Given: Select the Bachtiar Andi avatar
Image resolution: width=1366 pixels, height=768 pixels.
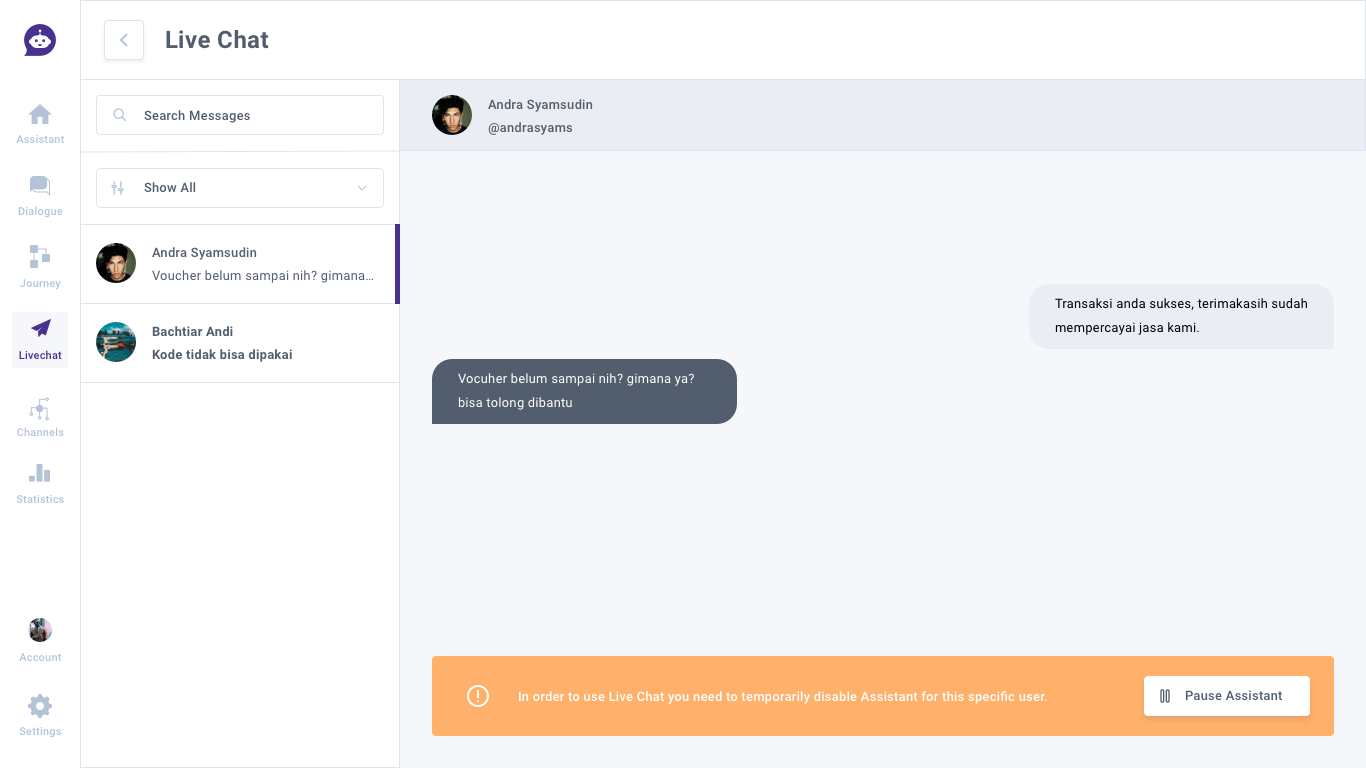Looking at the screenshot, I should [116, 342].
